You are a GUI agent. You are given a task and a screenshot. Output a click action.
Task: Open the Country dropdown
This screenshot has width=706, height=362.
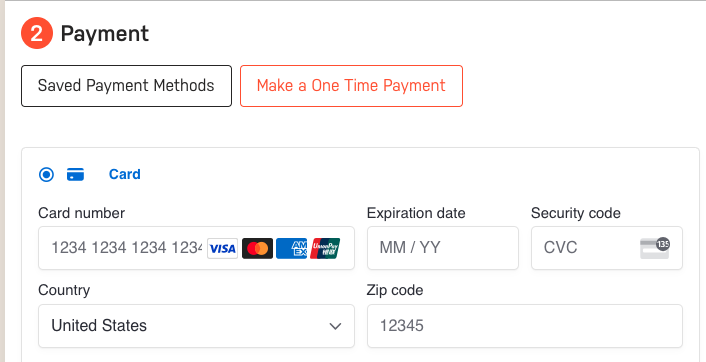(196, 326)
